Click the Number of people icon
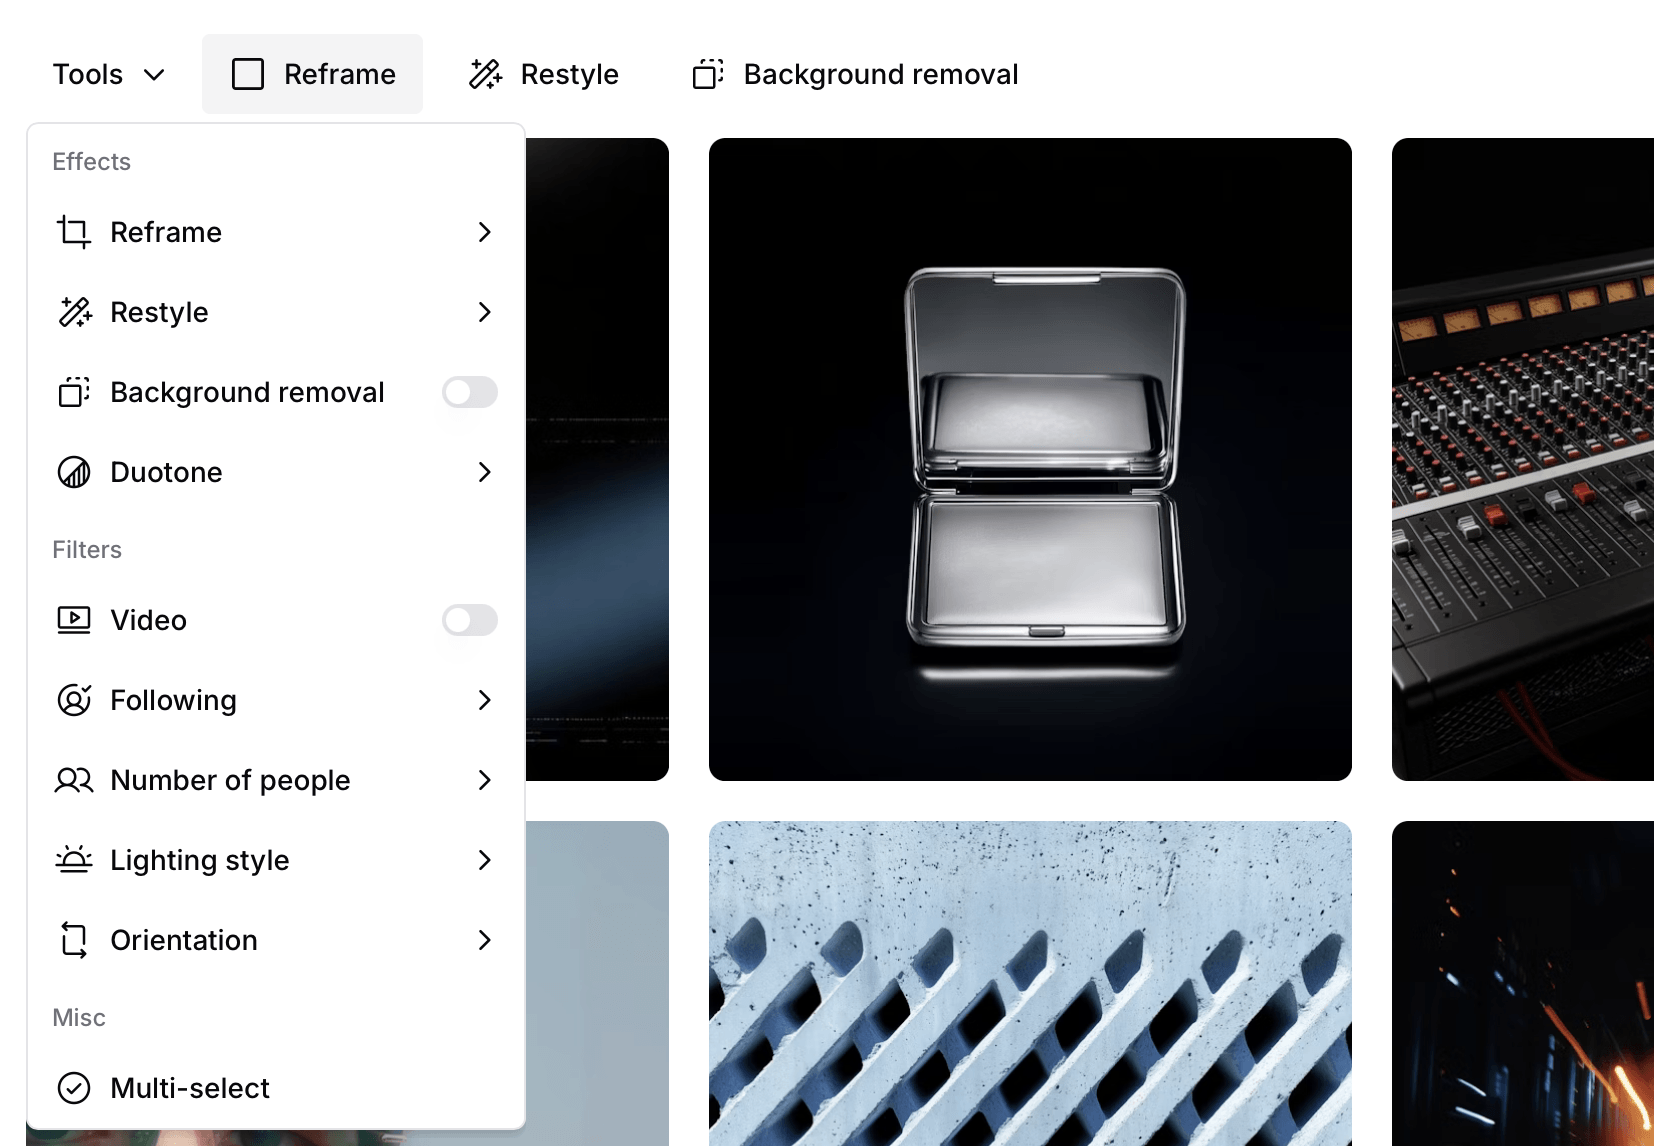 click(x=74, y=780)
